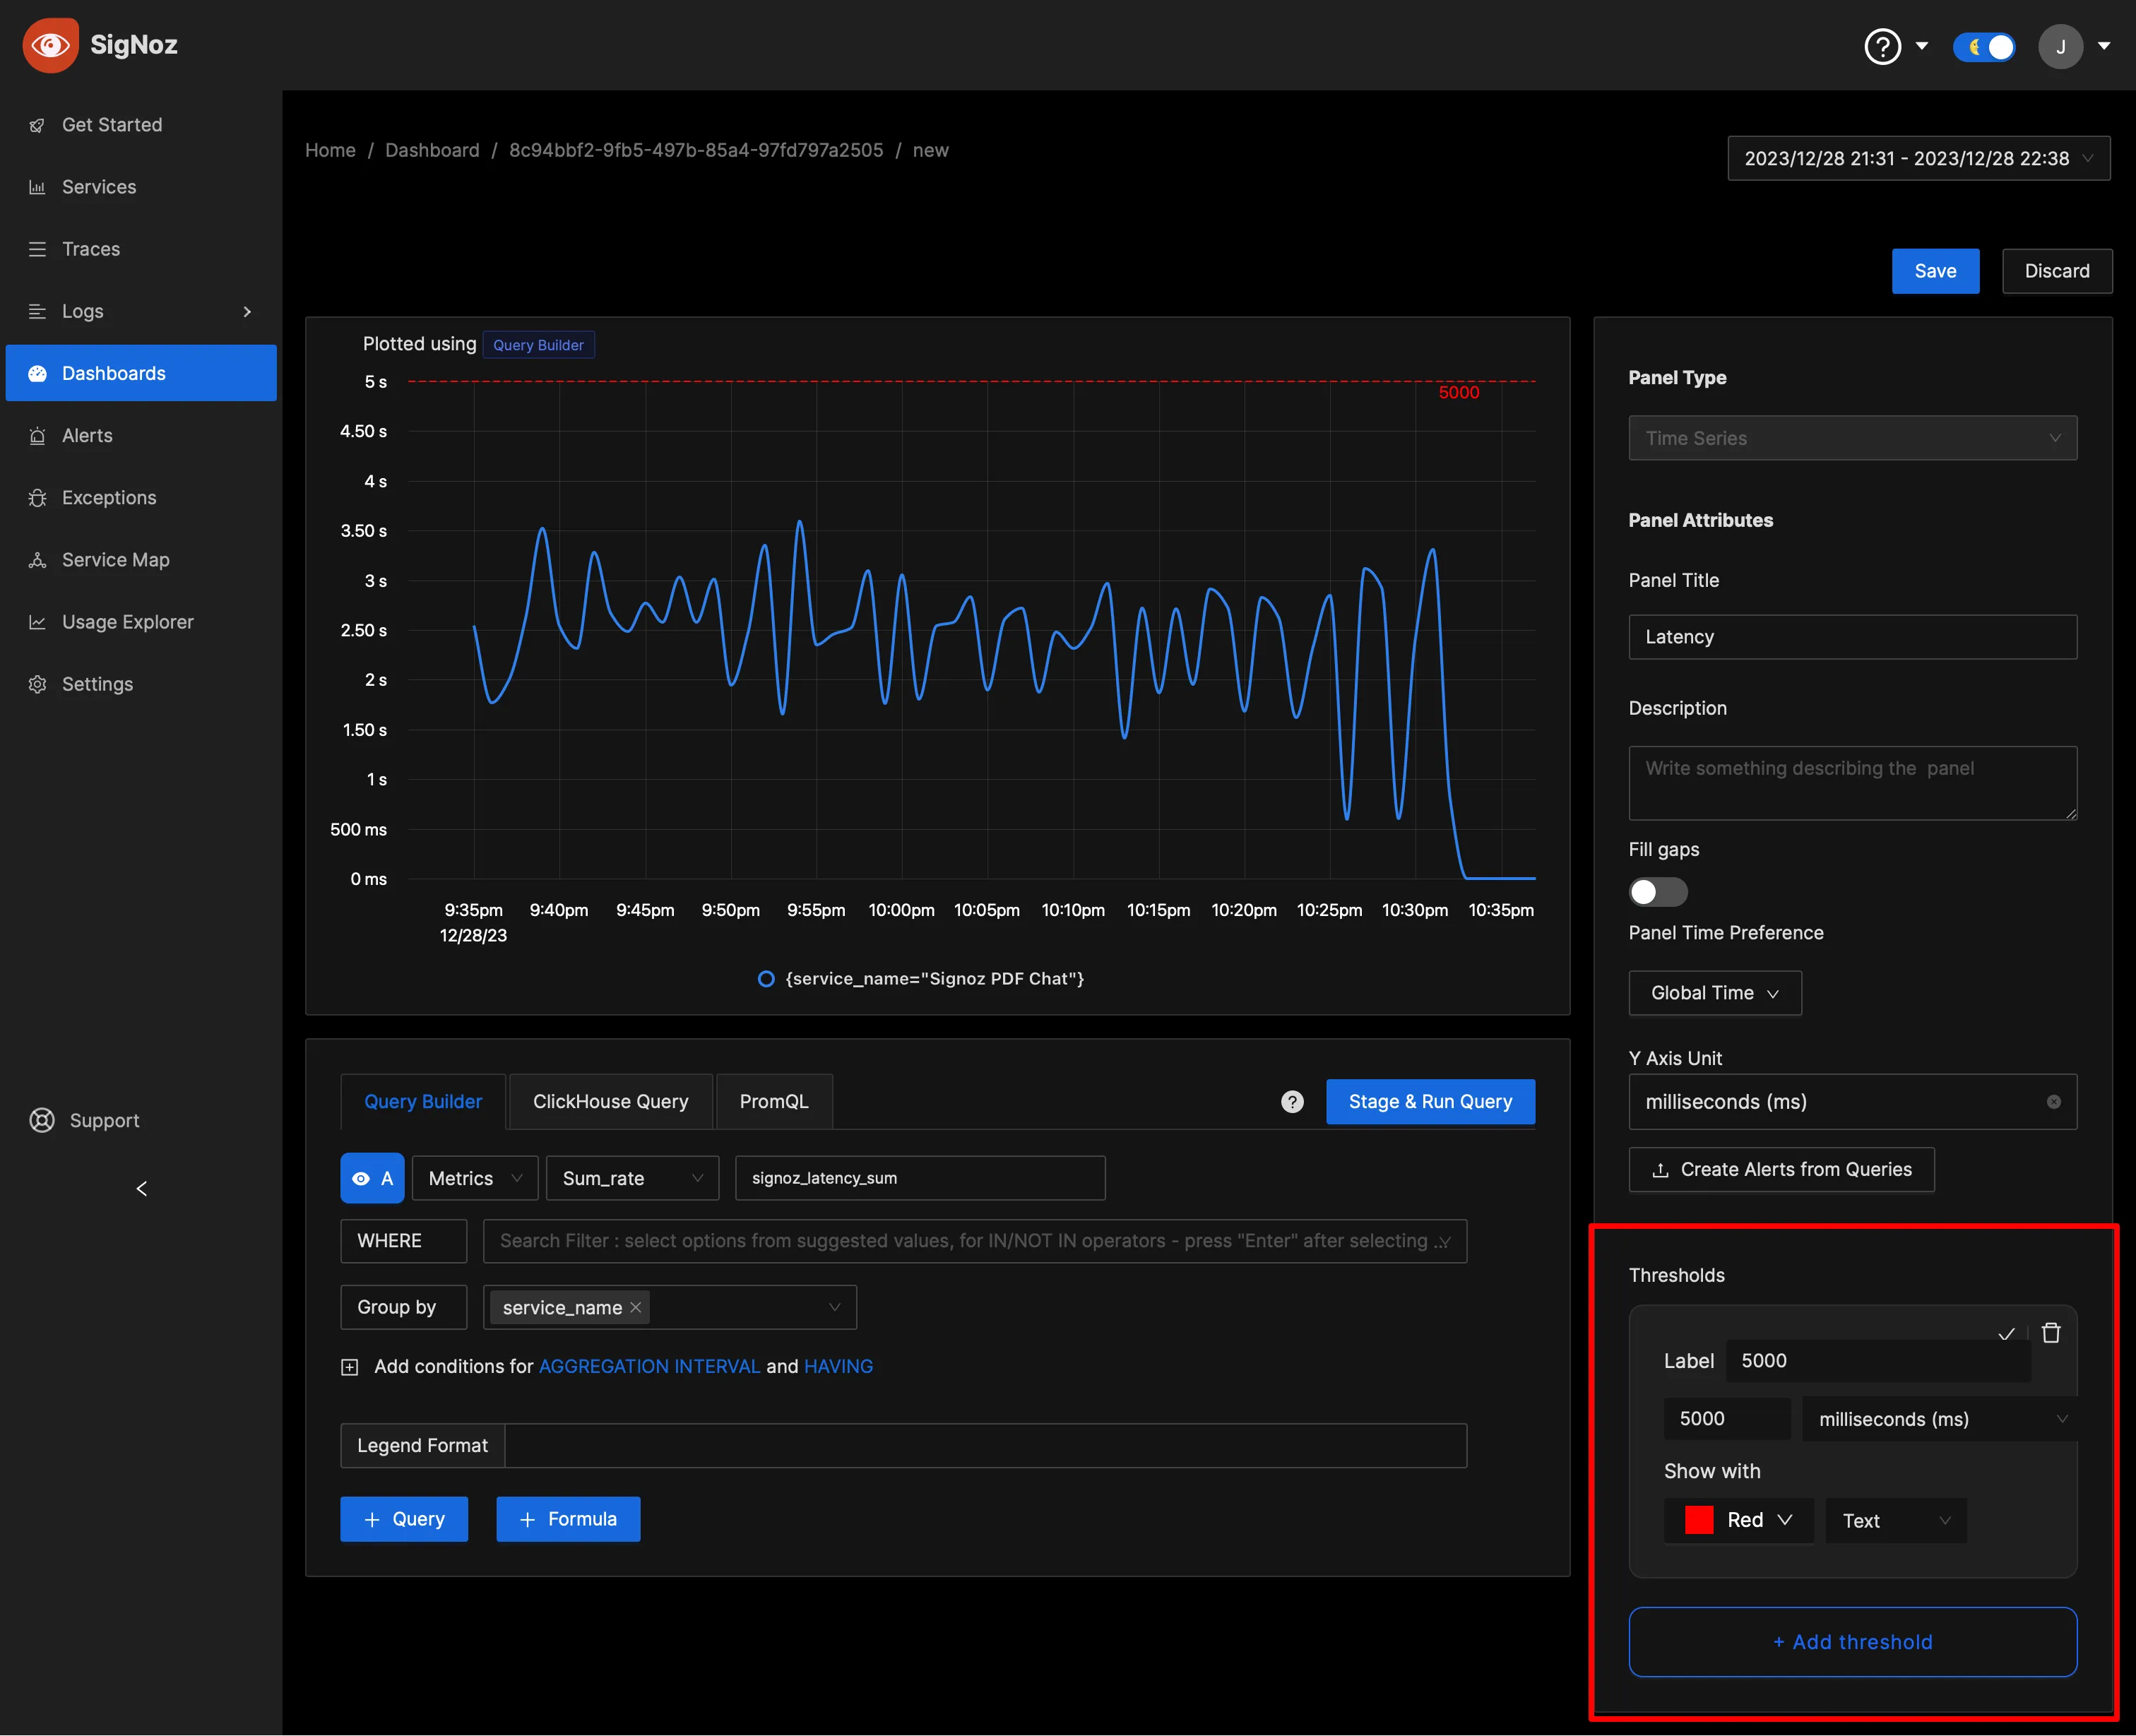Add a new Formula
Image resolution: width=2136 pixels, height=1736 pixels.
568,1519
